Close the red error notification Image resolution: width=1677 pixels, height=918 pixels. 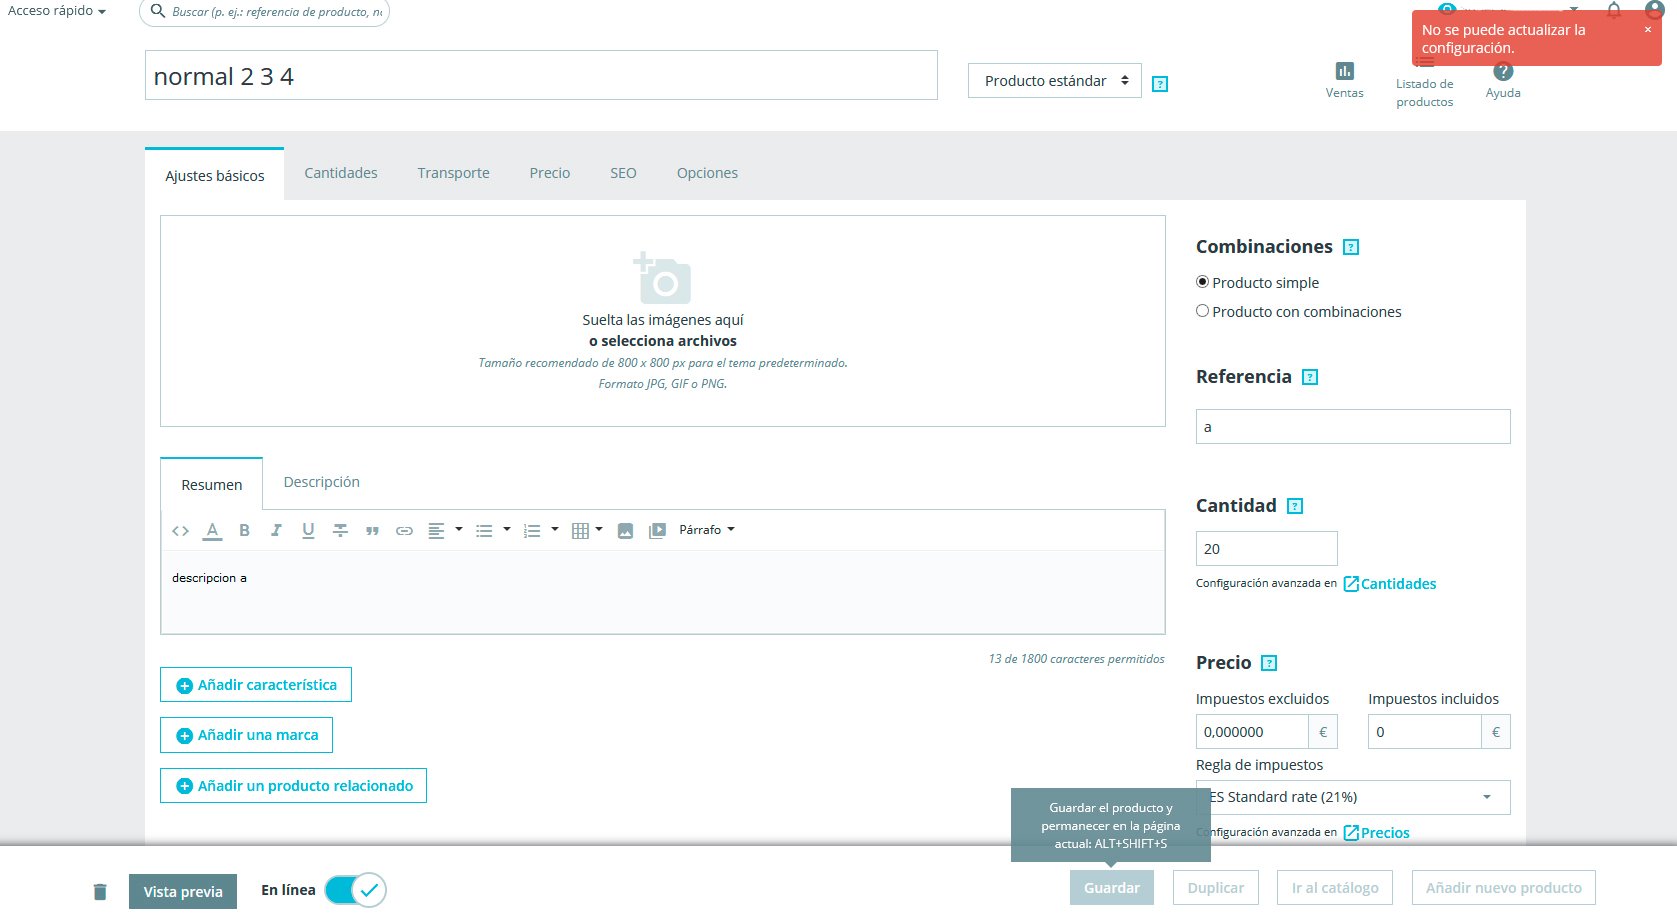click(x=1648, y=29)
